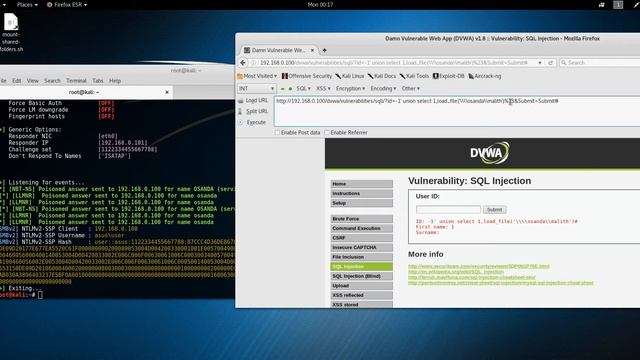Open the terminal Search menu
This screenshot has width=640, height=360.
(x=52, y=81)
